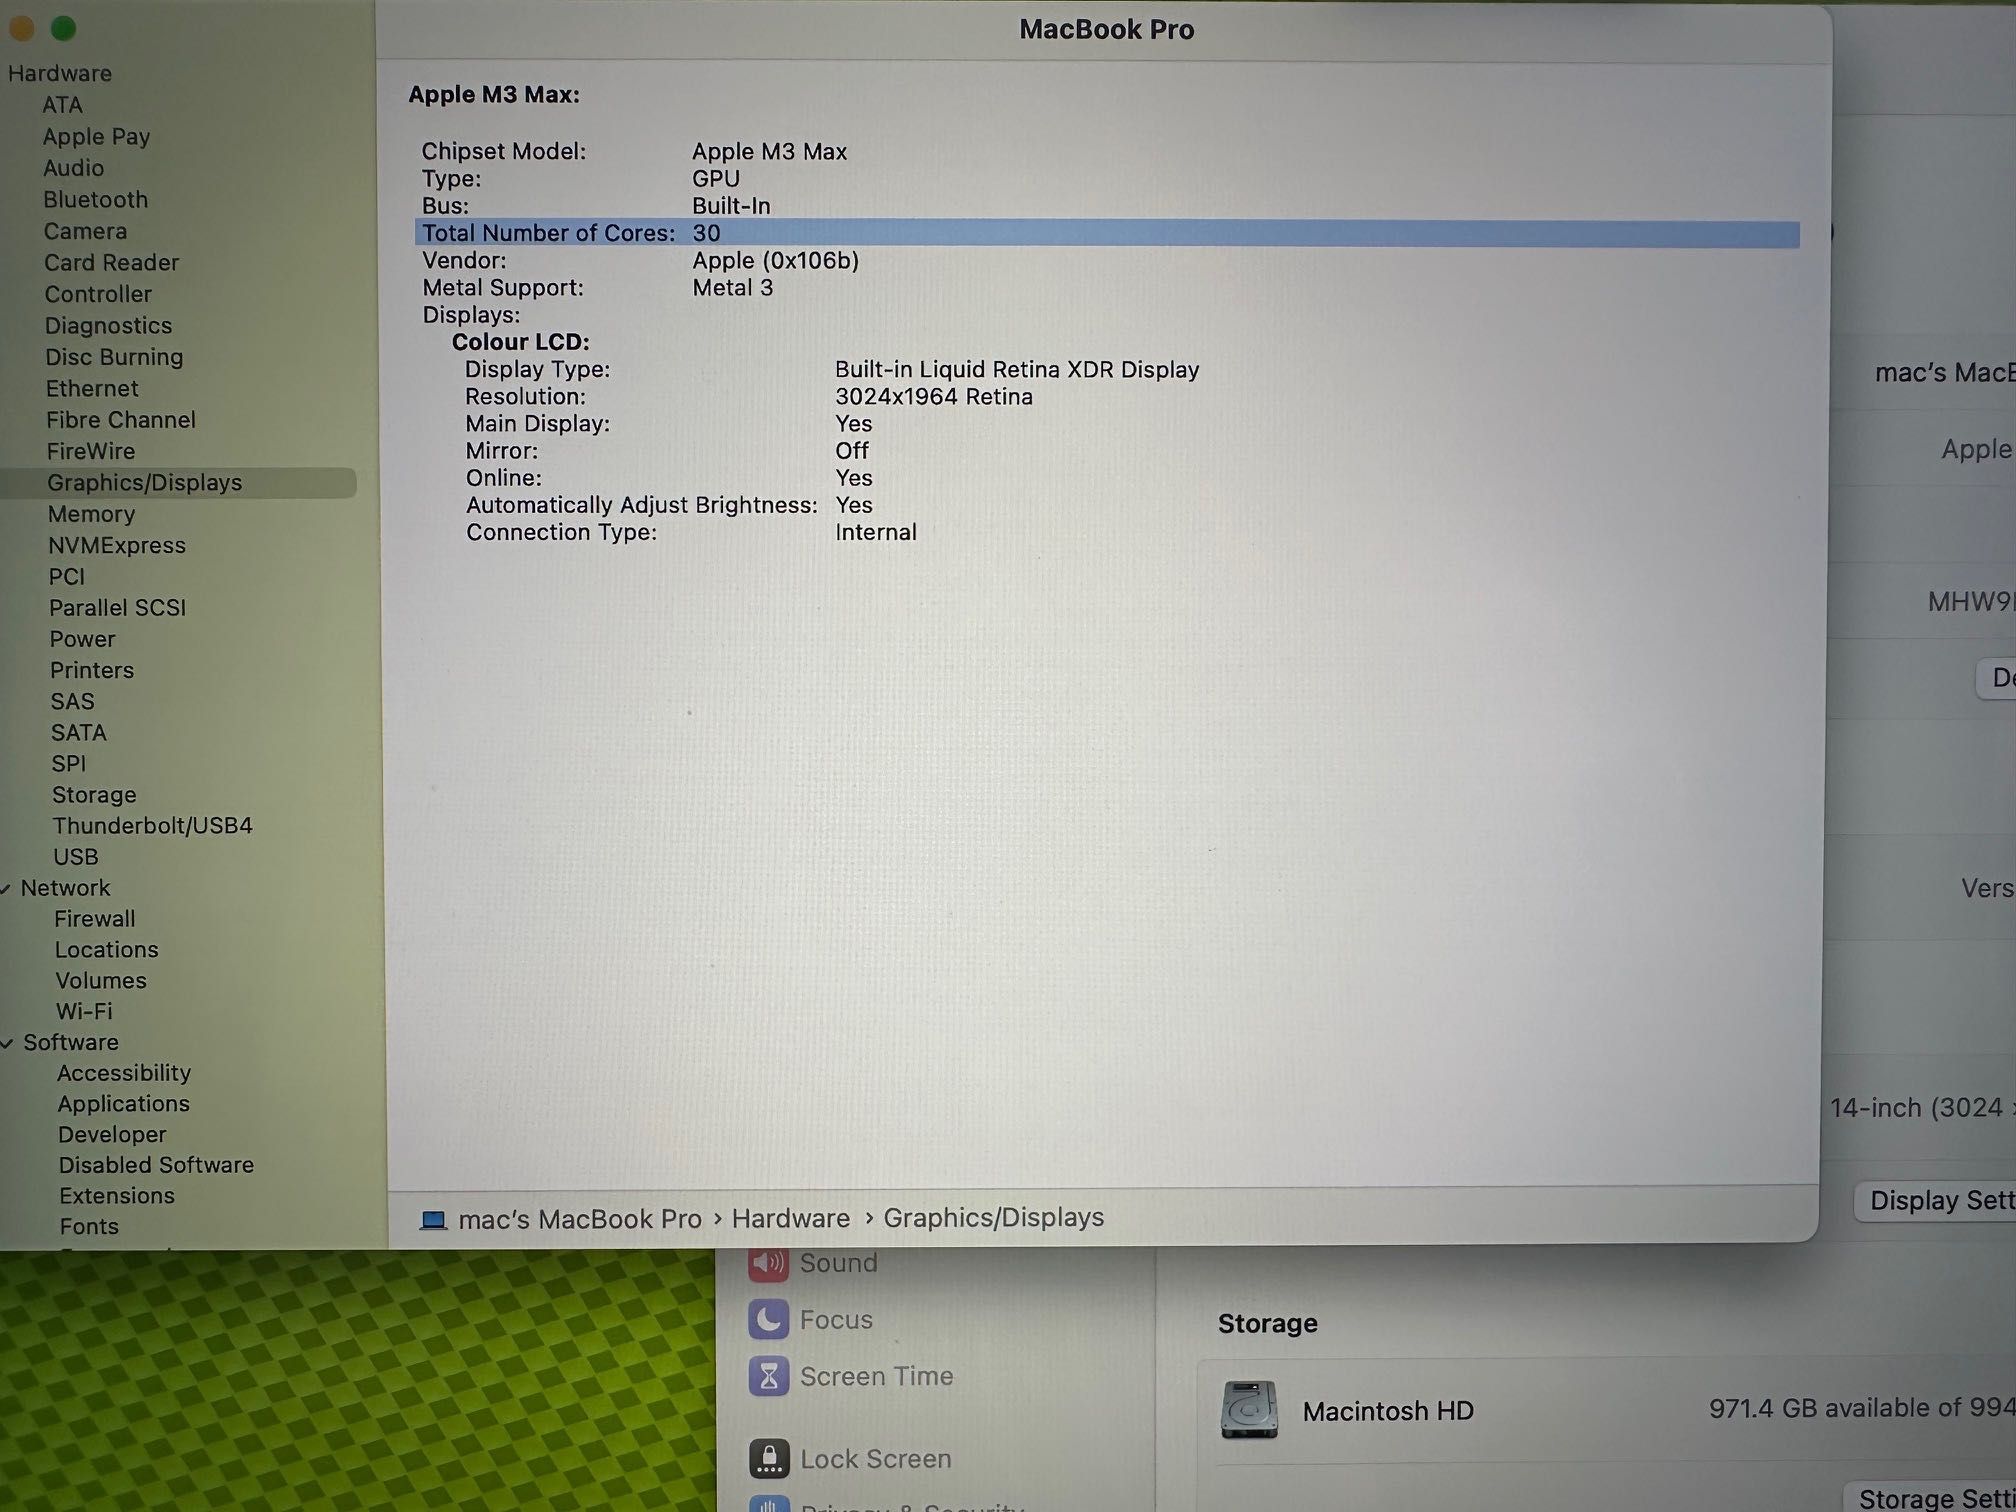Click mac's MacBook Pro in path bar
Screen dimensions: 2016x1512
click(580, 1219)
